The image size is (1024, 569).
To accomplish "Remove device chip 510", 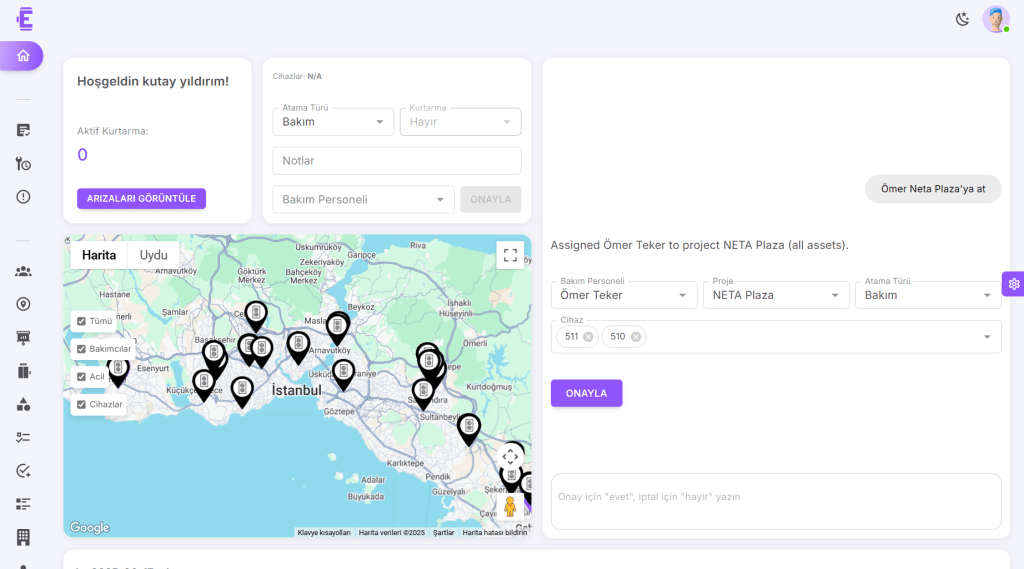I will click(x=635, y=336).
